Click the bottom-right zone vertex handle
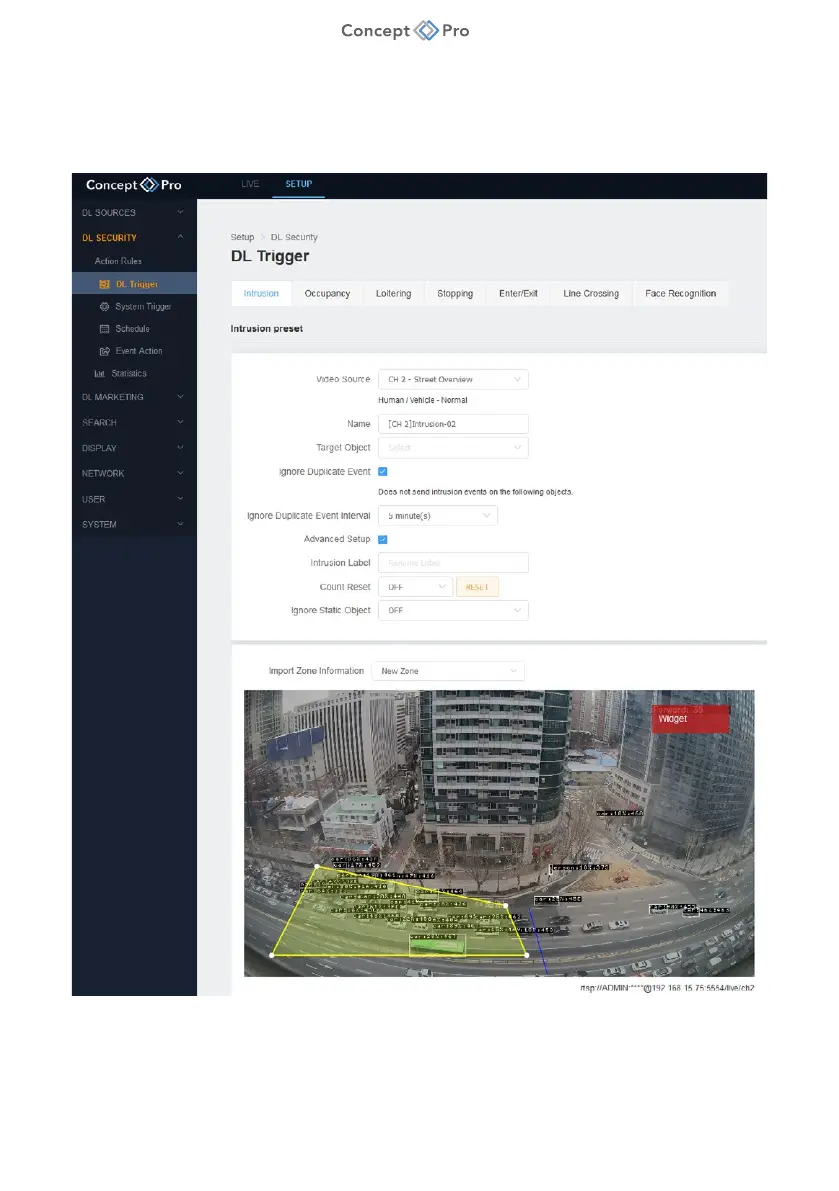 527,955
